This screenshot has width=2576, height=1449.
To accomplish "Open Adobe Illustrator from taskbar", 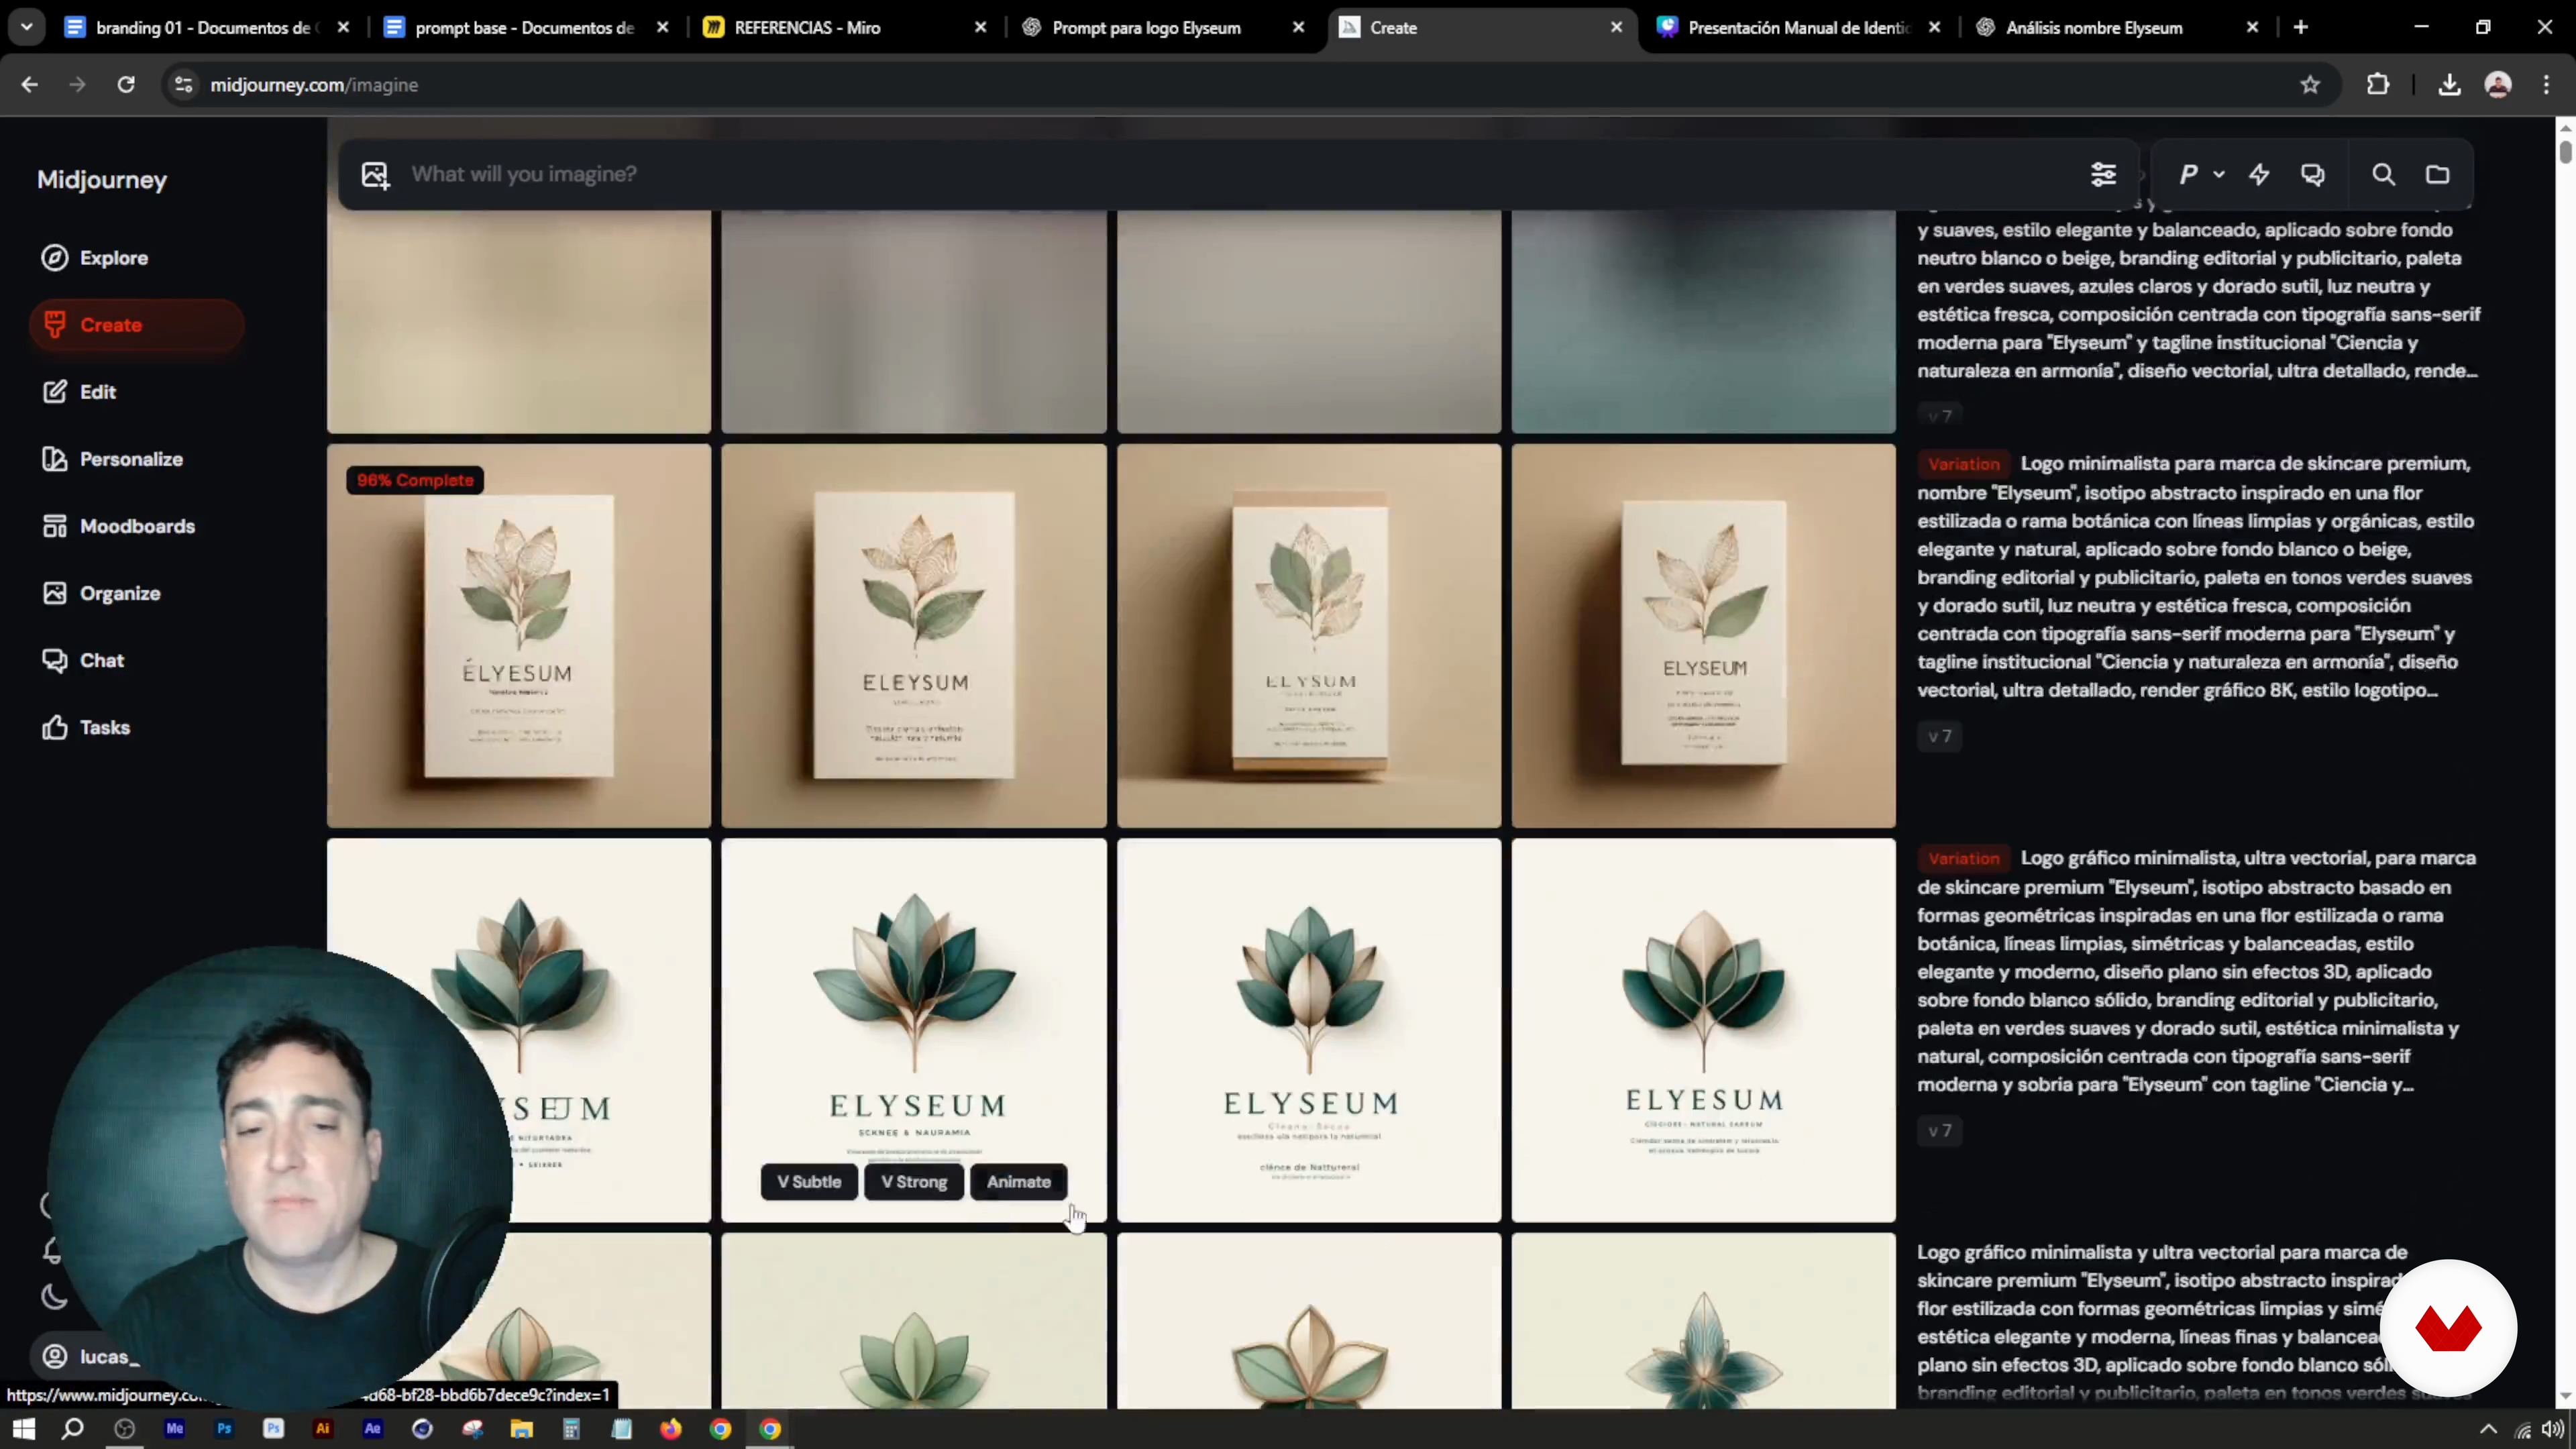I will [x=323, y=1429].
